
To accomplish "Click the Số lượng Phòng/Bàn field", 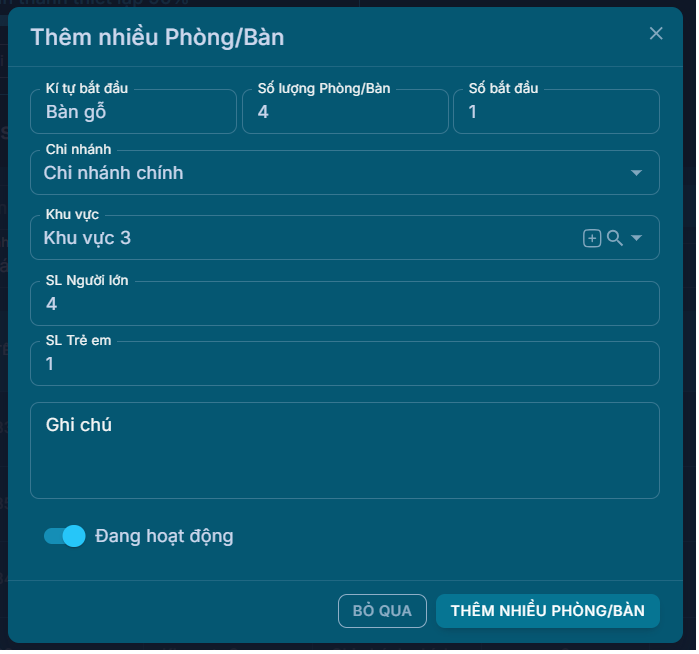I will (x=345, y=113).
